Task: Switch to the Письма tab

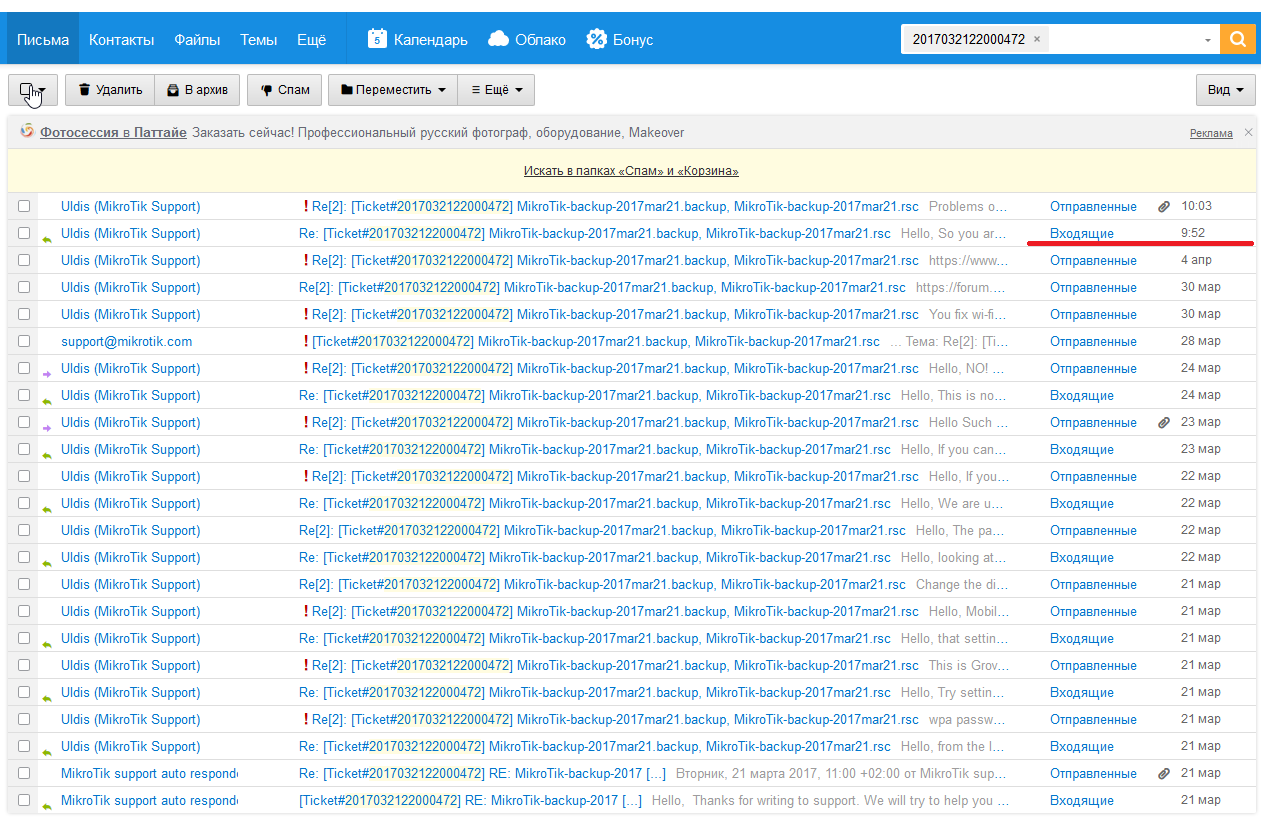Action: [x=43, y=40]
